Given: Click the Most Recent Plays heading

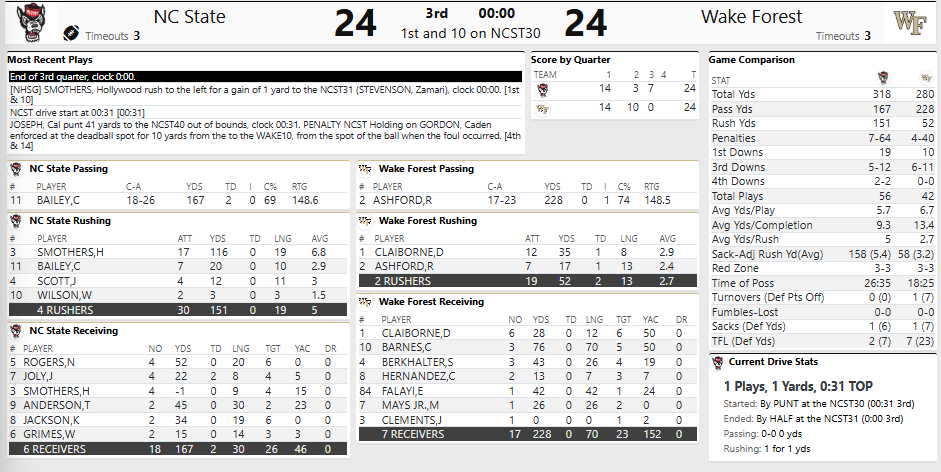Looking at the screenshot, I should pos(50,60).
